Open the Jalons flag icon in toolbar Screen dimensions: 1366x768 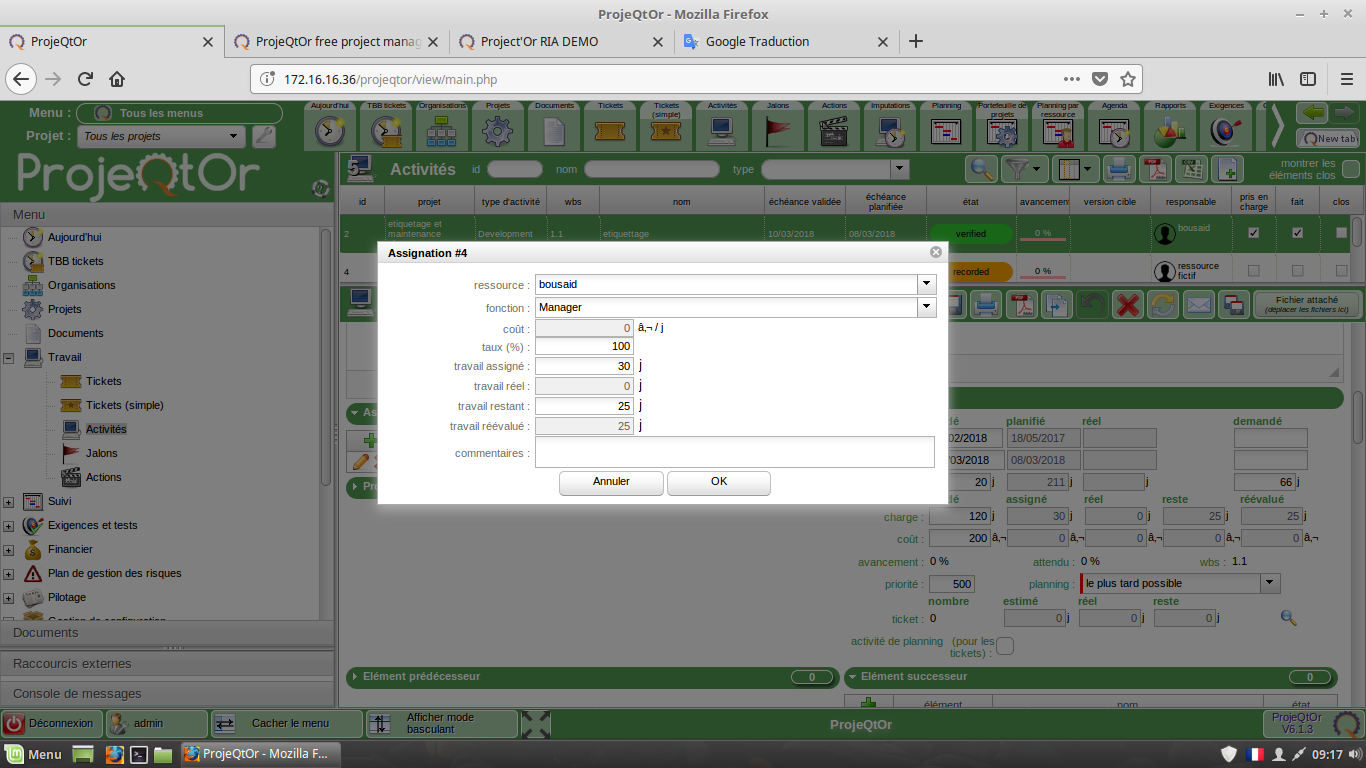click(x=778, y=130)
